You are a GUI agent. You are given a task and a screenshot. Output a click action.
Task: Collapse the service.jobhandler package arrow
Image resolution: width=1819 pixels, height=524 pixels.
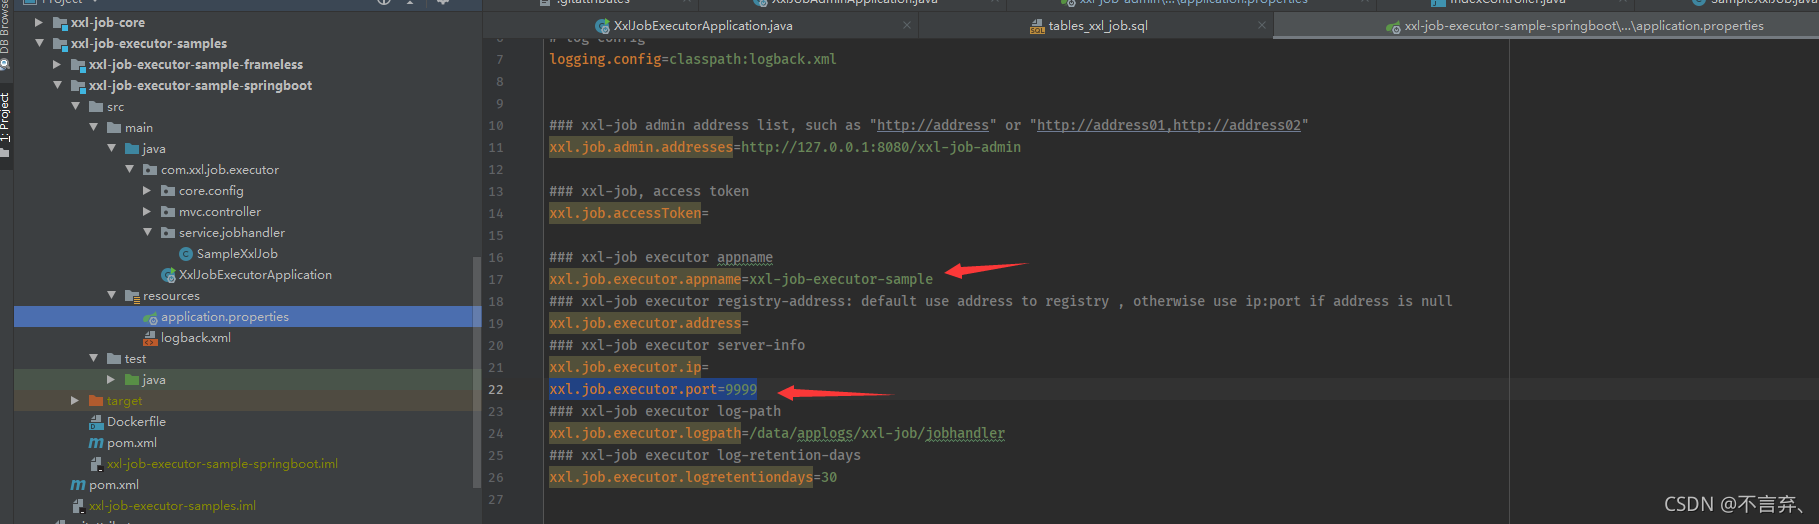[147, 232]
